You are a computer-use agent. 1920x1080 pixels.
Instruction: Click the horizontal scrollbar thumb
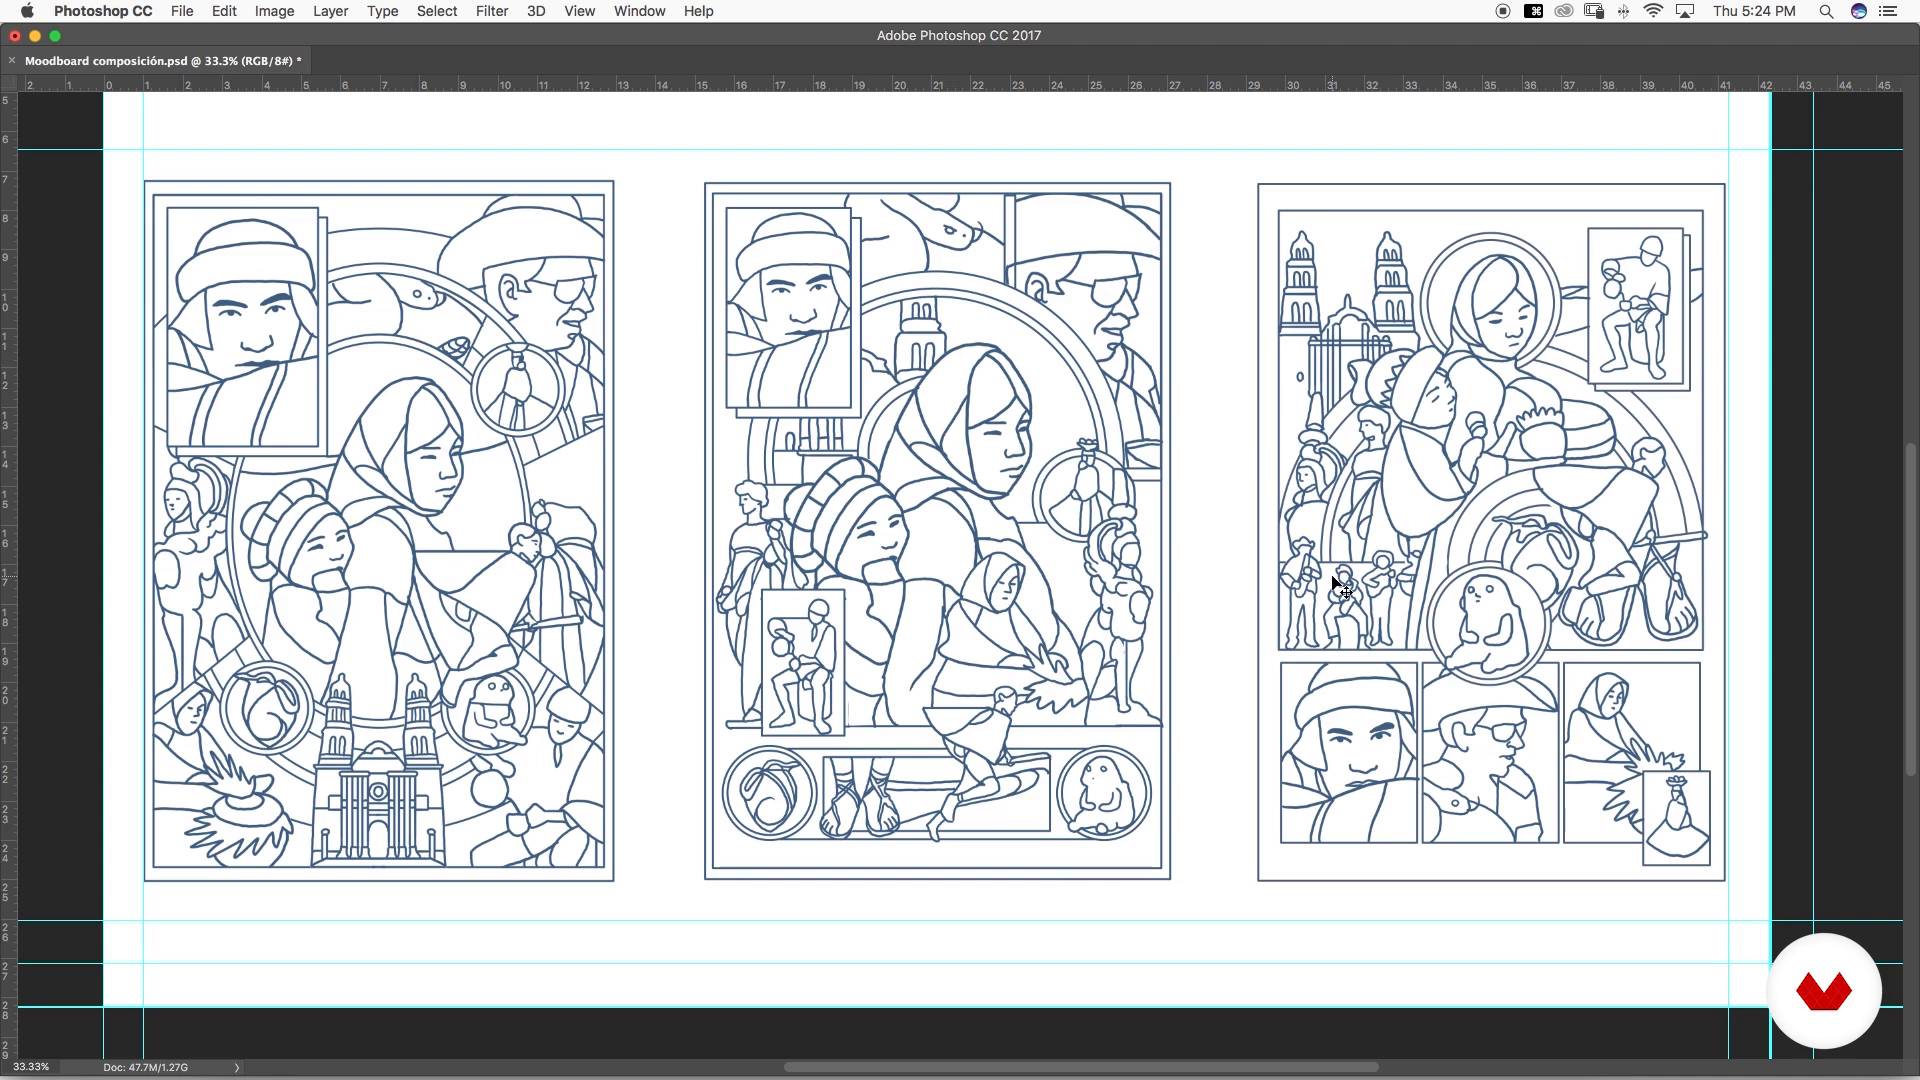(1081, 1067)
